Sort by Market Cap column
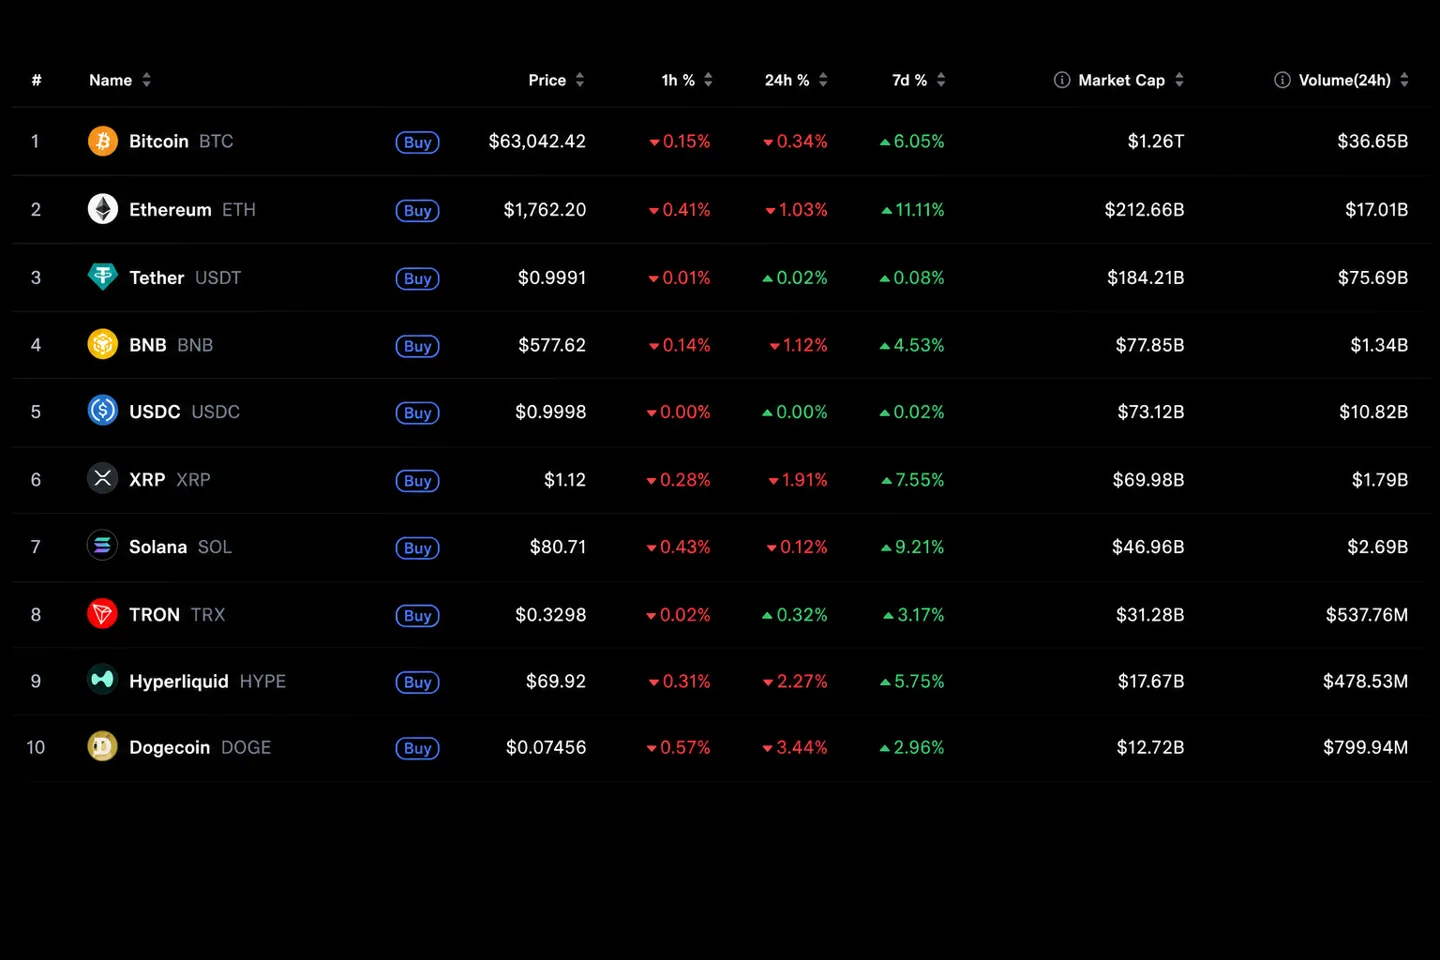 [x=1131, y=80]
